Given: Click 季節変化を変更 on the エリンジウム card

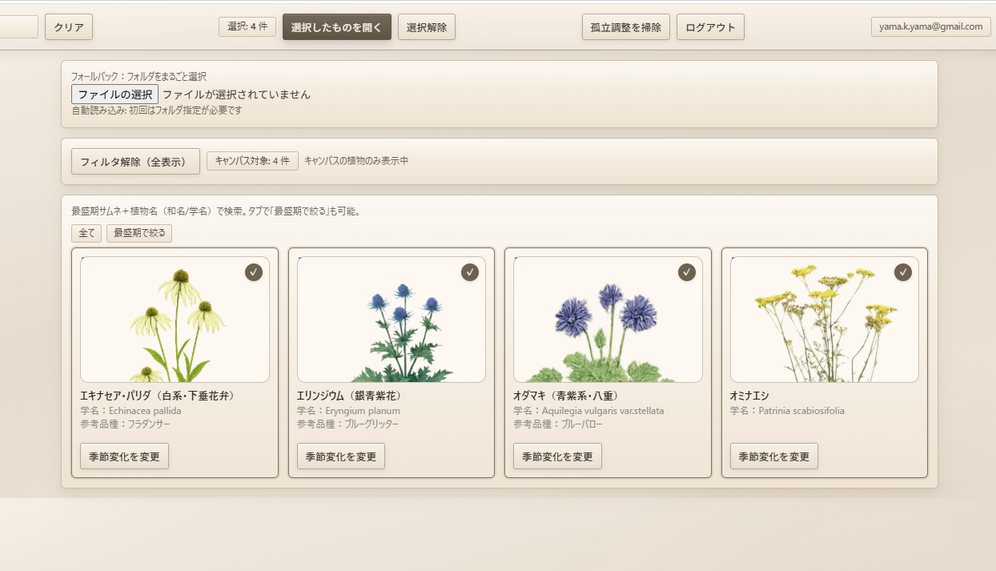Looking at the screenshot, I should pos(341,456).
